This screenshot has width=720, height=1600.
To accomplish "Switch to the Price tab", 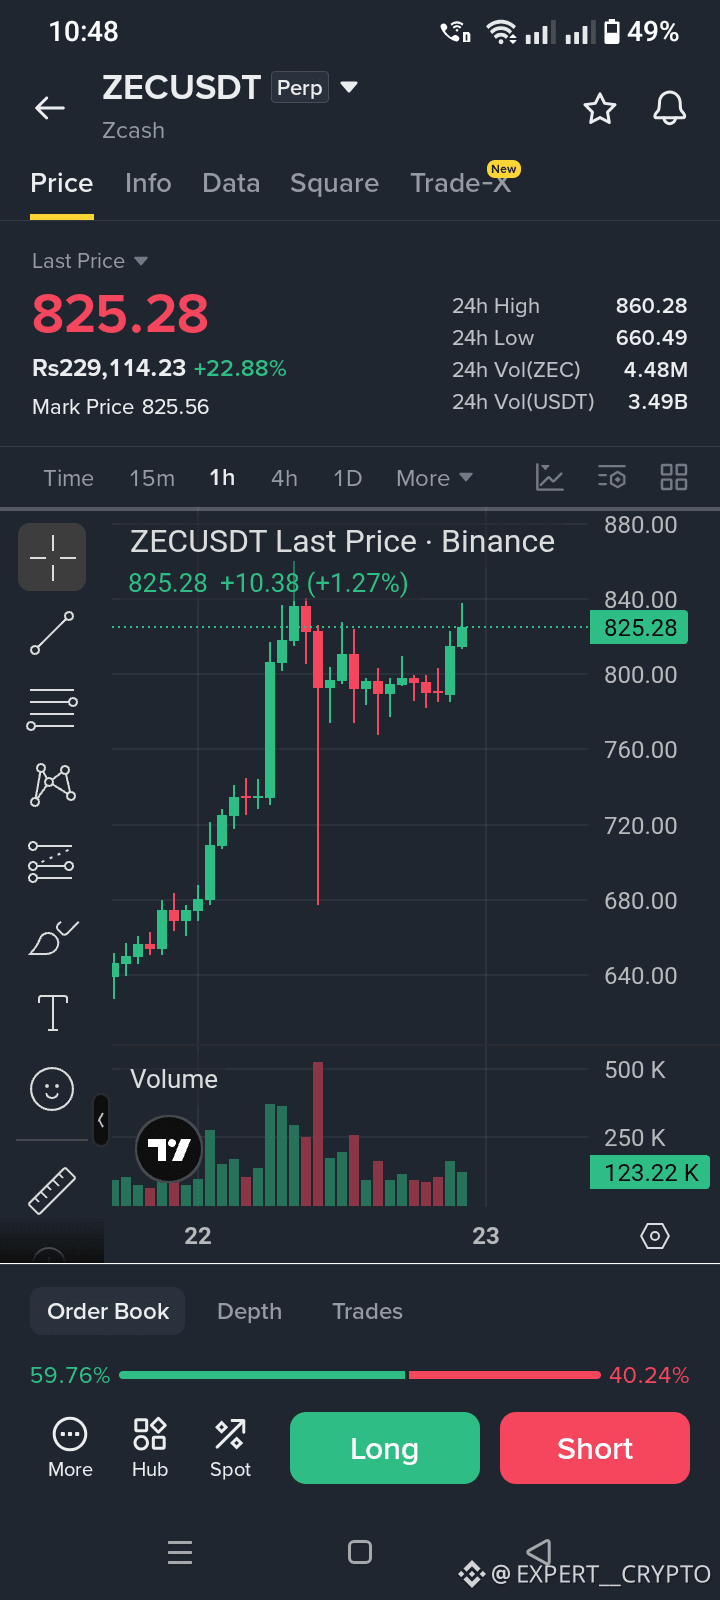I will coord(62,183).
